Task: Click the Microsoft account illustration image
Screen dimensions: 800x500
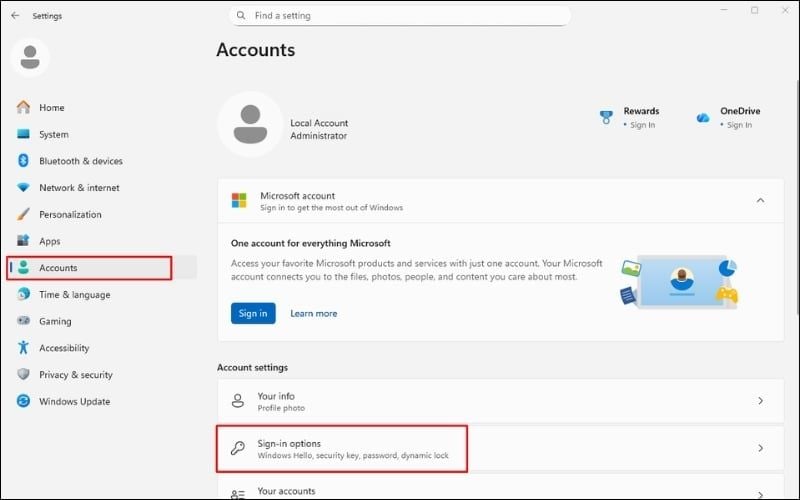Action: coord(679,282)
